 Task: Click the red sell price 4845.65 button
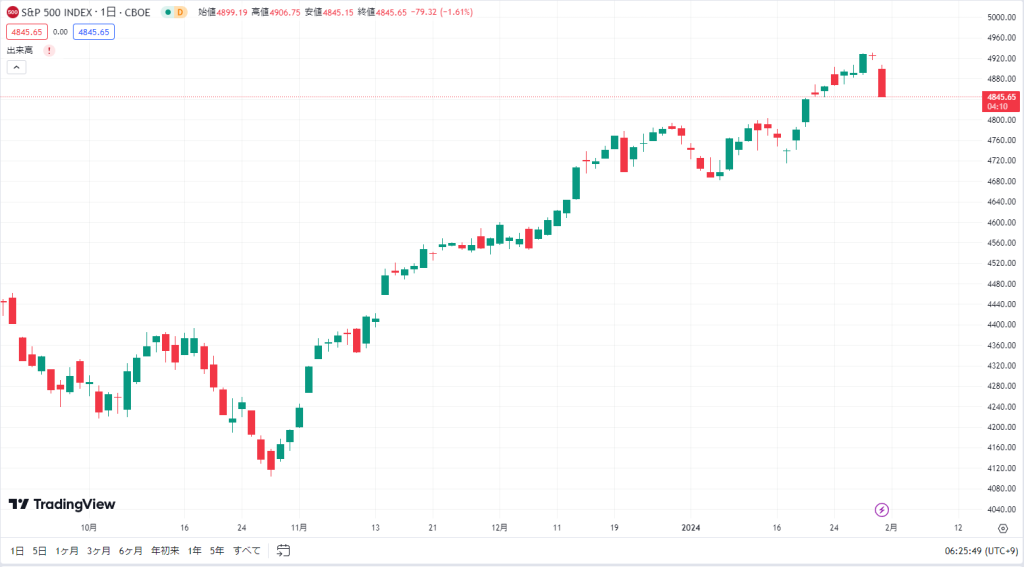27,32
